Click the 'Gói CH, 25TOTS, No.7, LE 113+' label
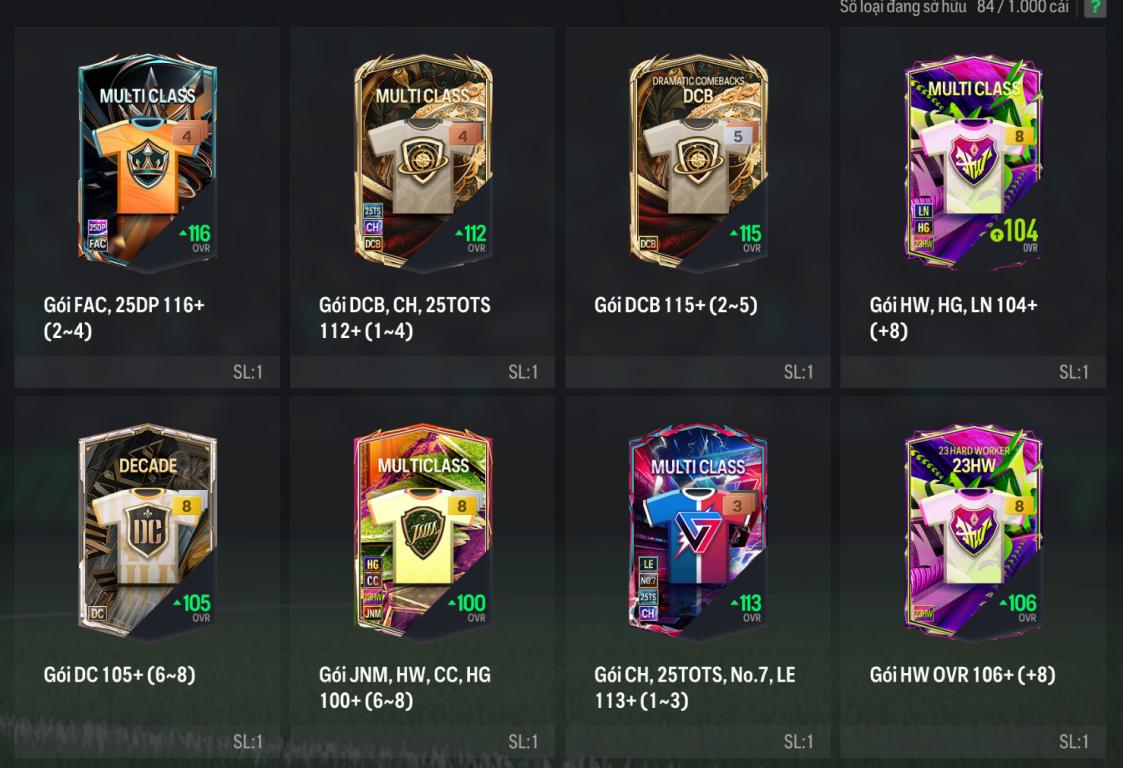Viewport: 1123px width, 768px height. click(x=695, y=687)
